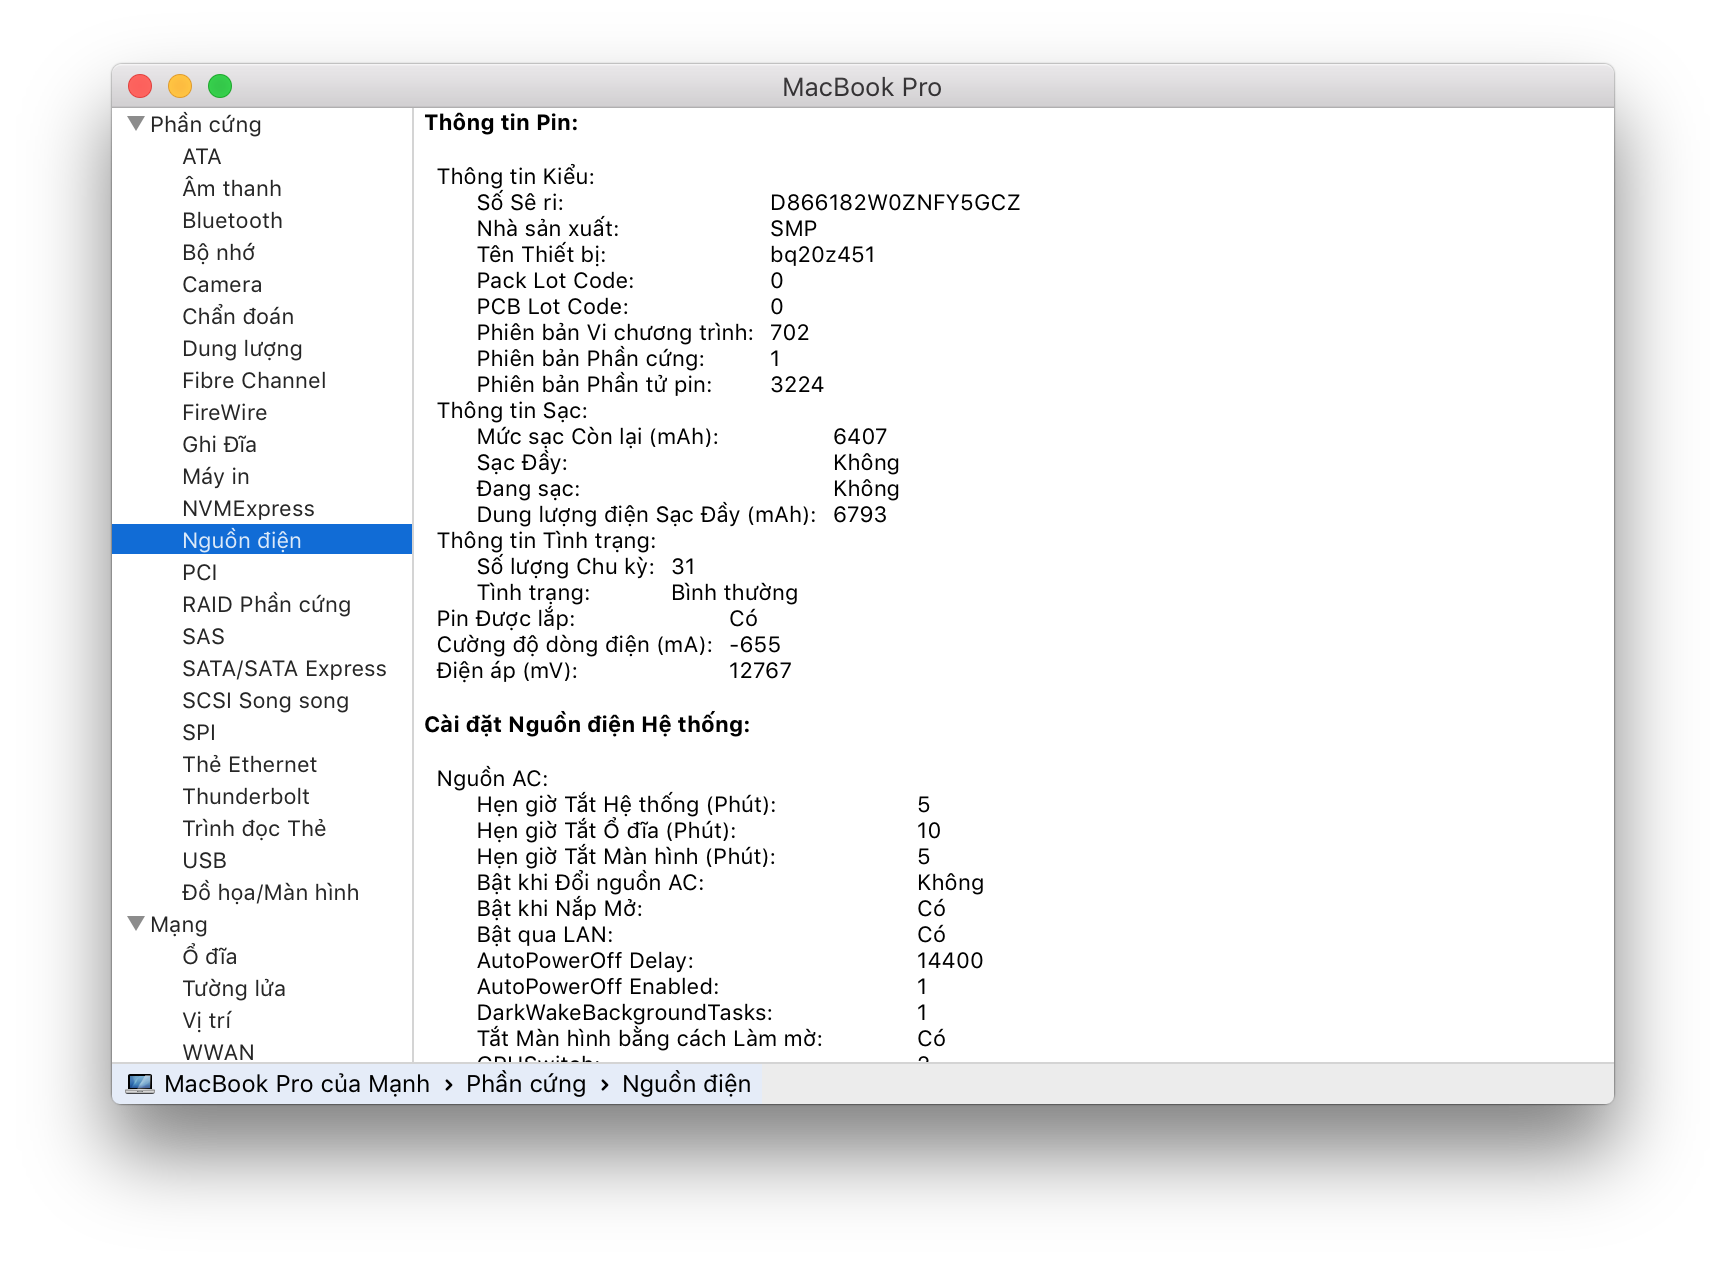Open Tường lửa entry
This screenshot has height=1264, width=1726.
(x=234, y=989)
